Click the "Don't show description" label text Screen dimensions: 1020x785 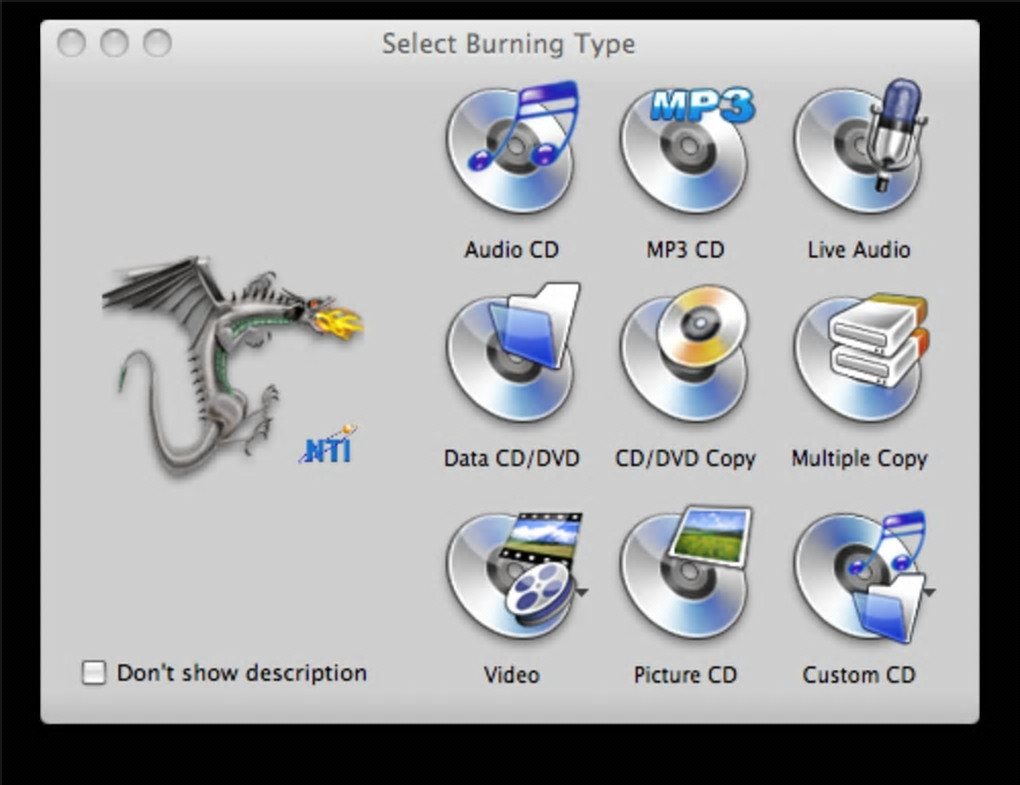coord(241,672)
